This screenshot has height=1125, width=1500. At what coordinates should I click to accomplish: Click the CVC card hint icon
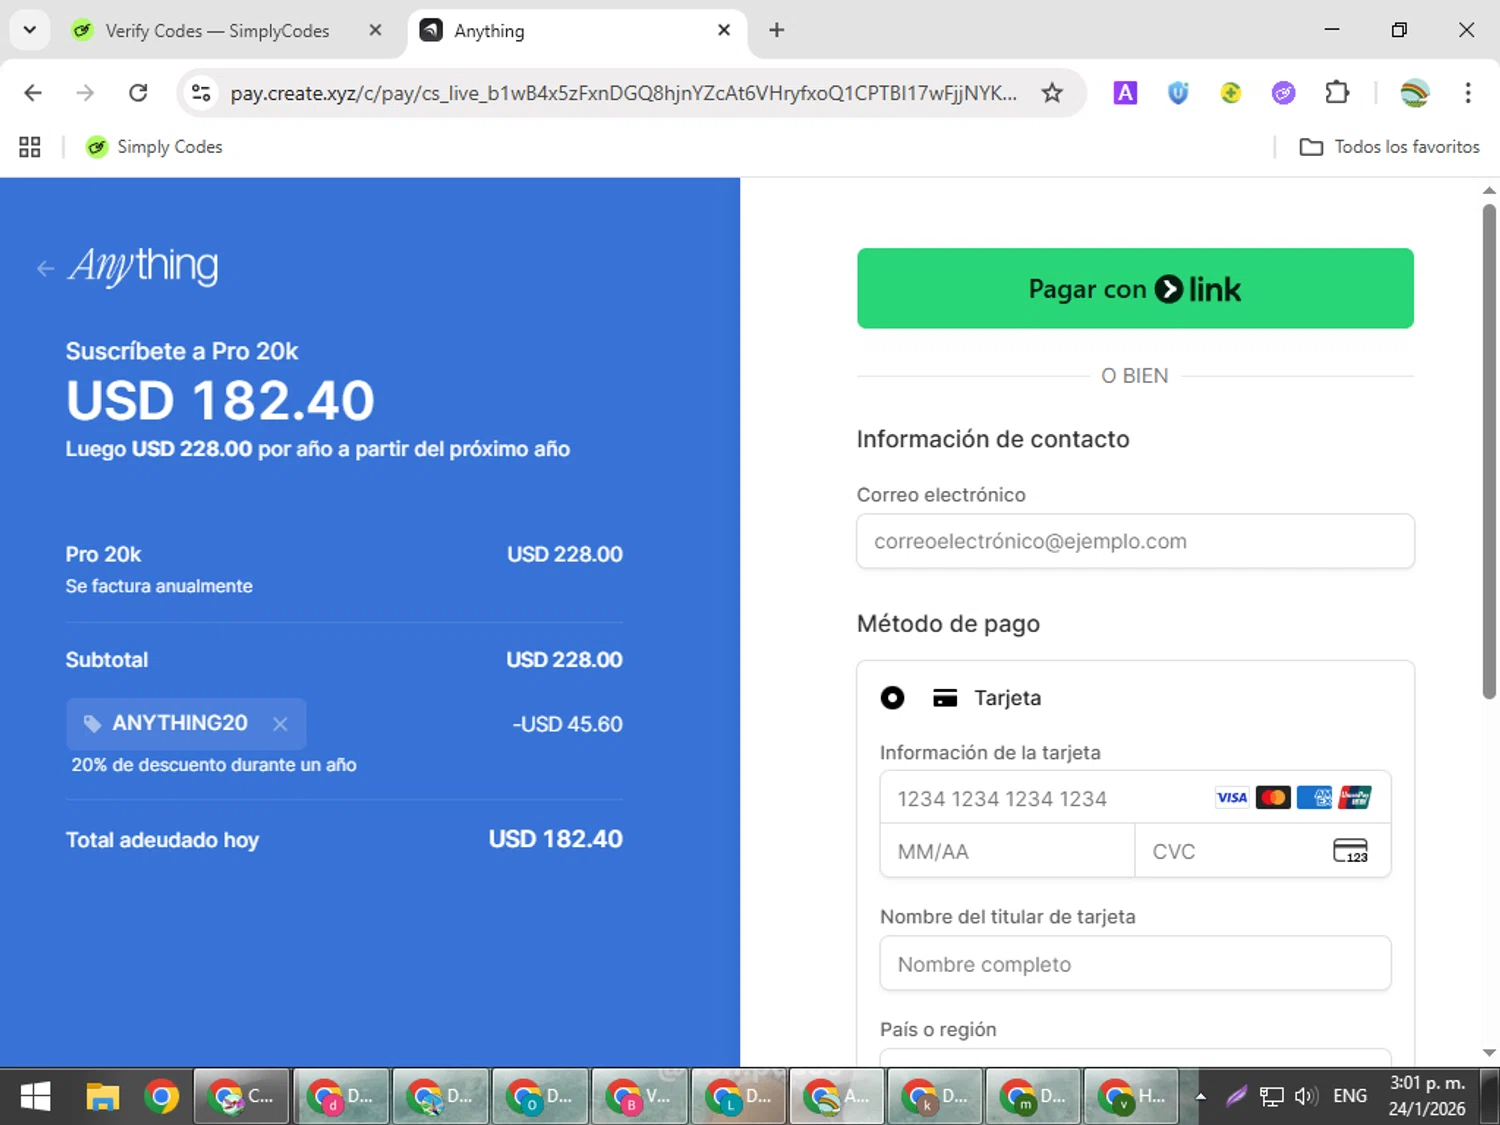1350,851
